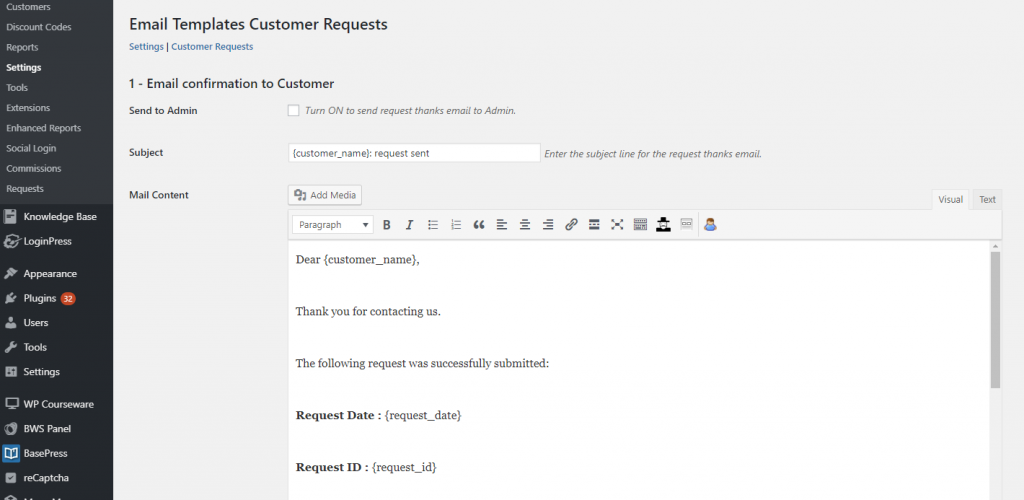The image size is (1024, 500).
Task: Click 'Thank you for contacting us.' text
Action: click(x=368, y=311)
